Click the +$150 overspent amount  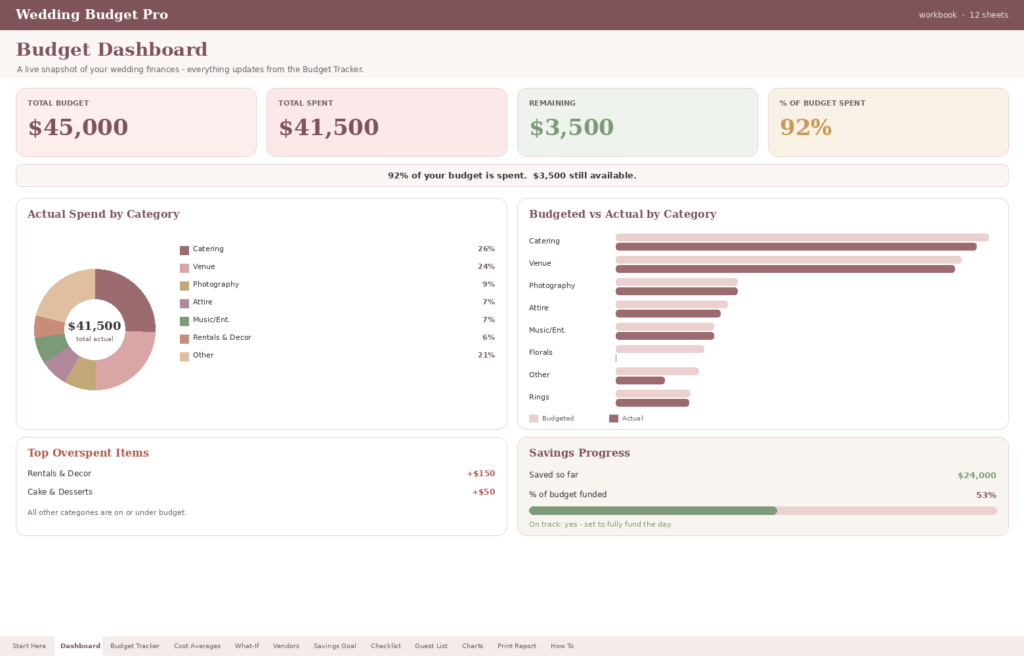pyautogui.click(x=481, y=473)
